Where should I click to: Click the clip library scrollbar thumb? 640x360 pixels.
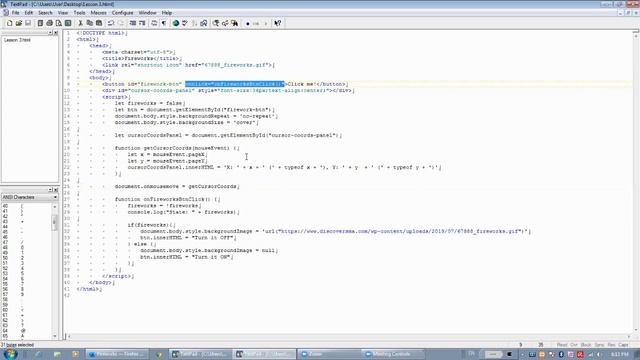(55, 223)
